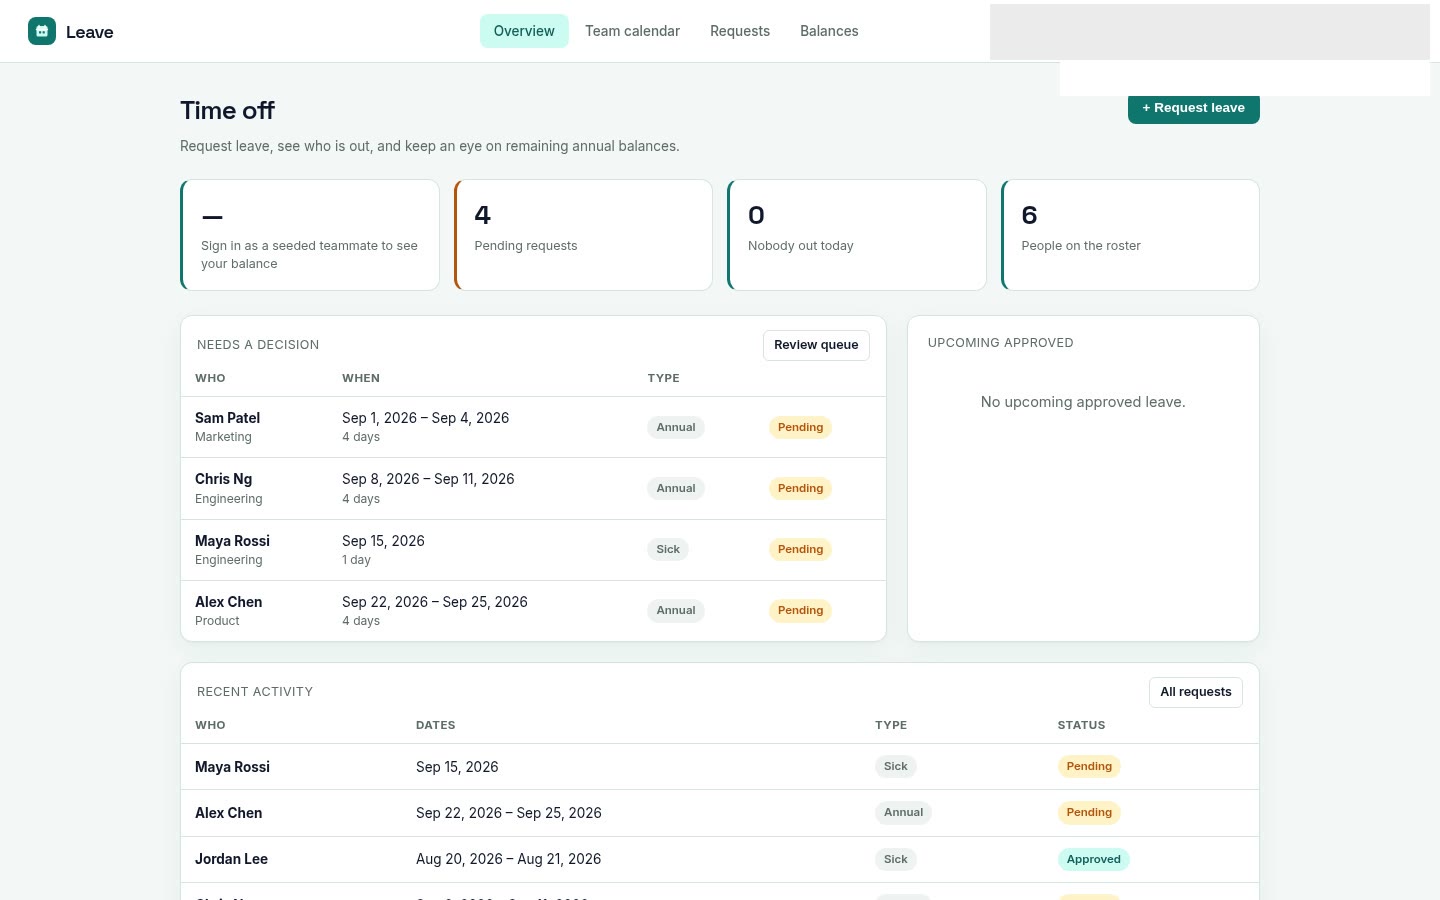Click the Approved badge in Jordan Lee's row
Screen dimensions: 1440x900
(x=1093, y=859)
